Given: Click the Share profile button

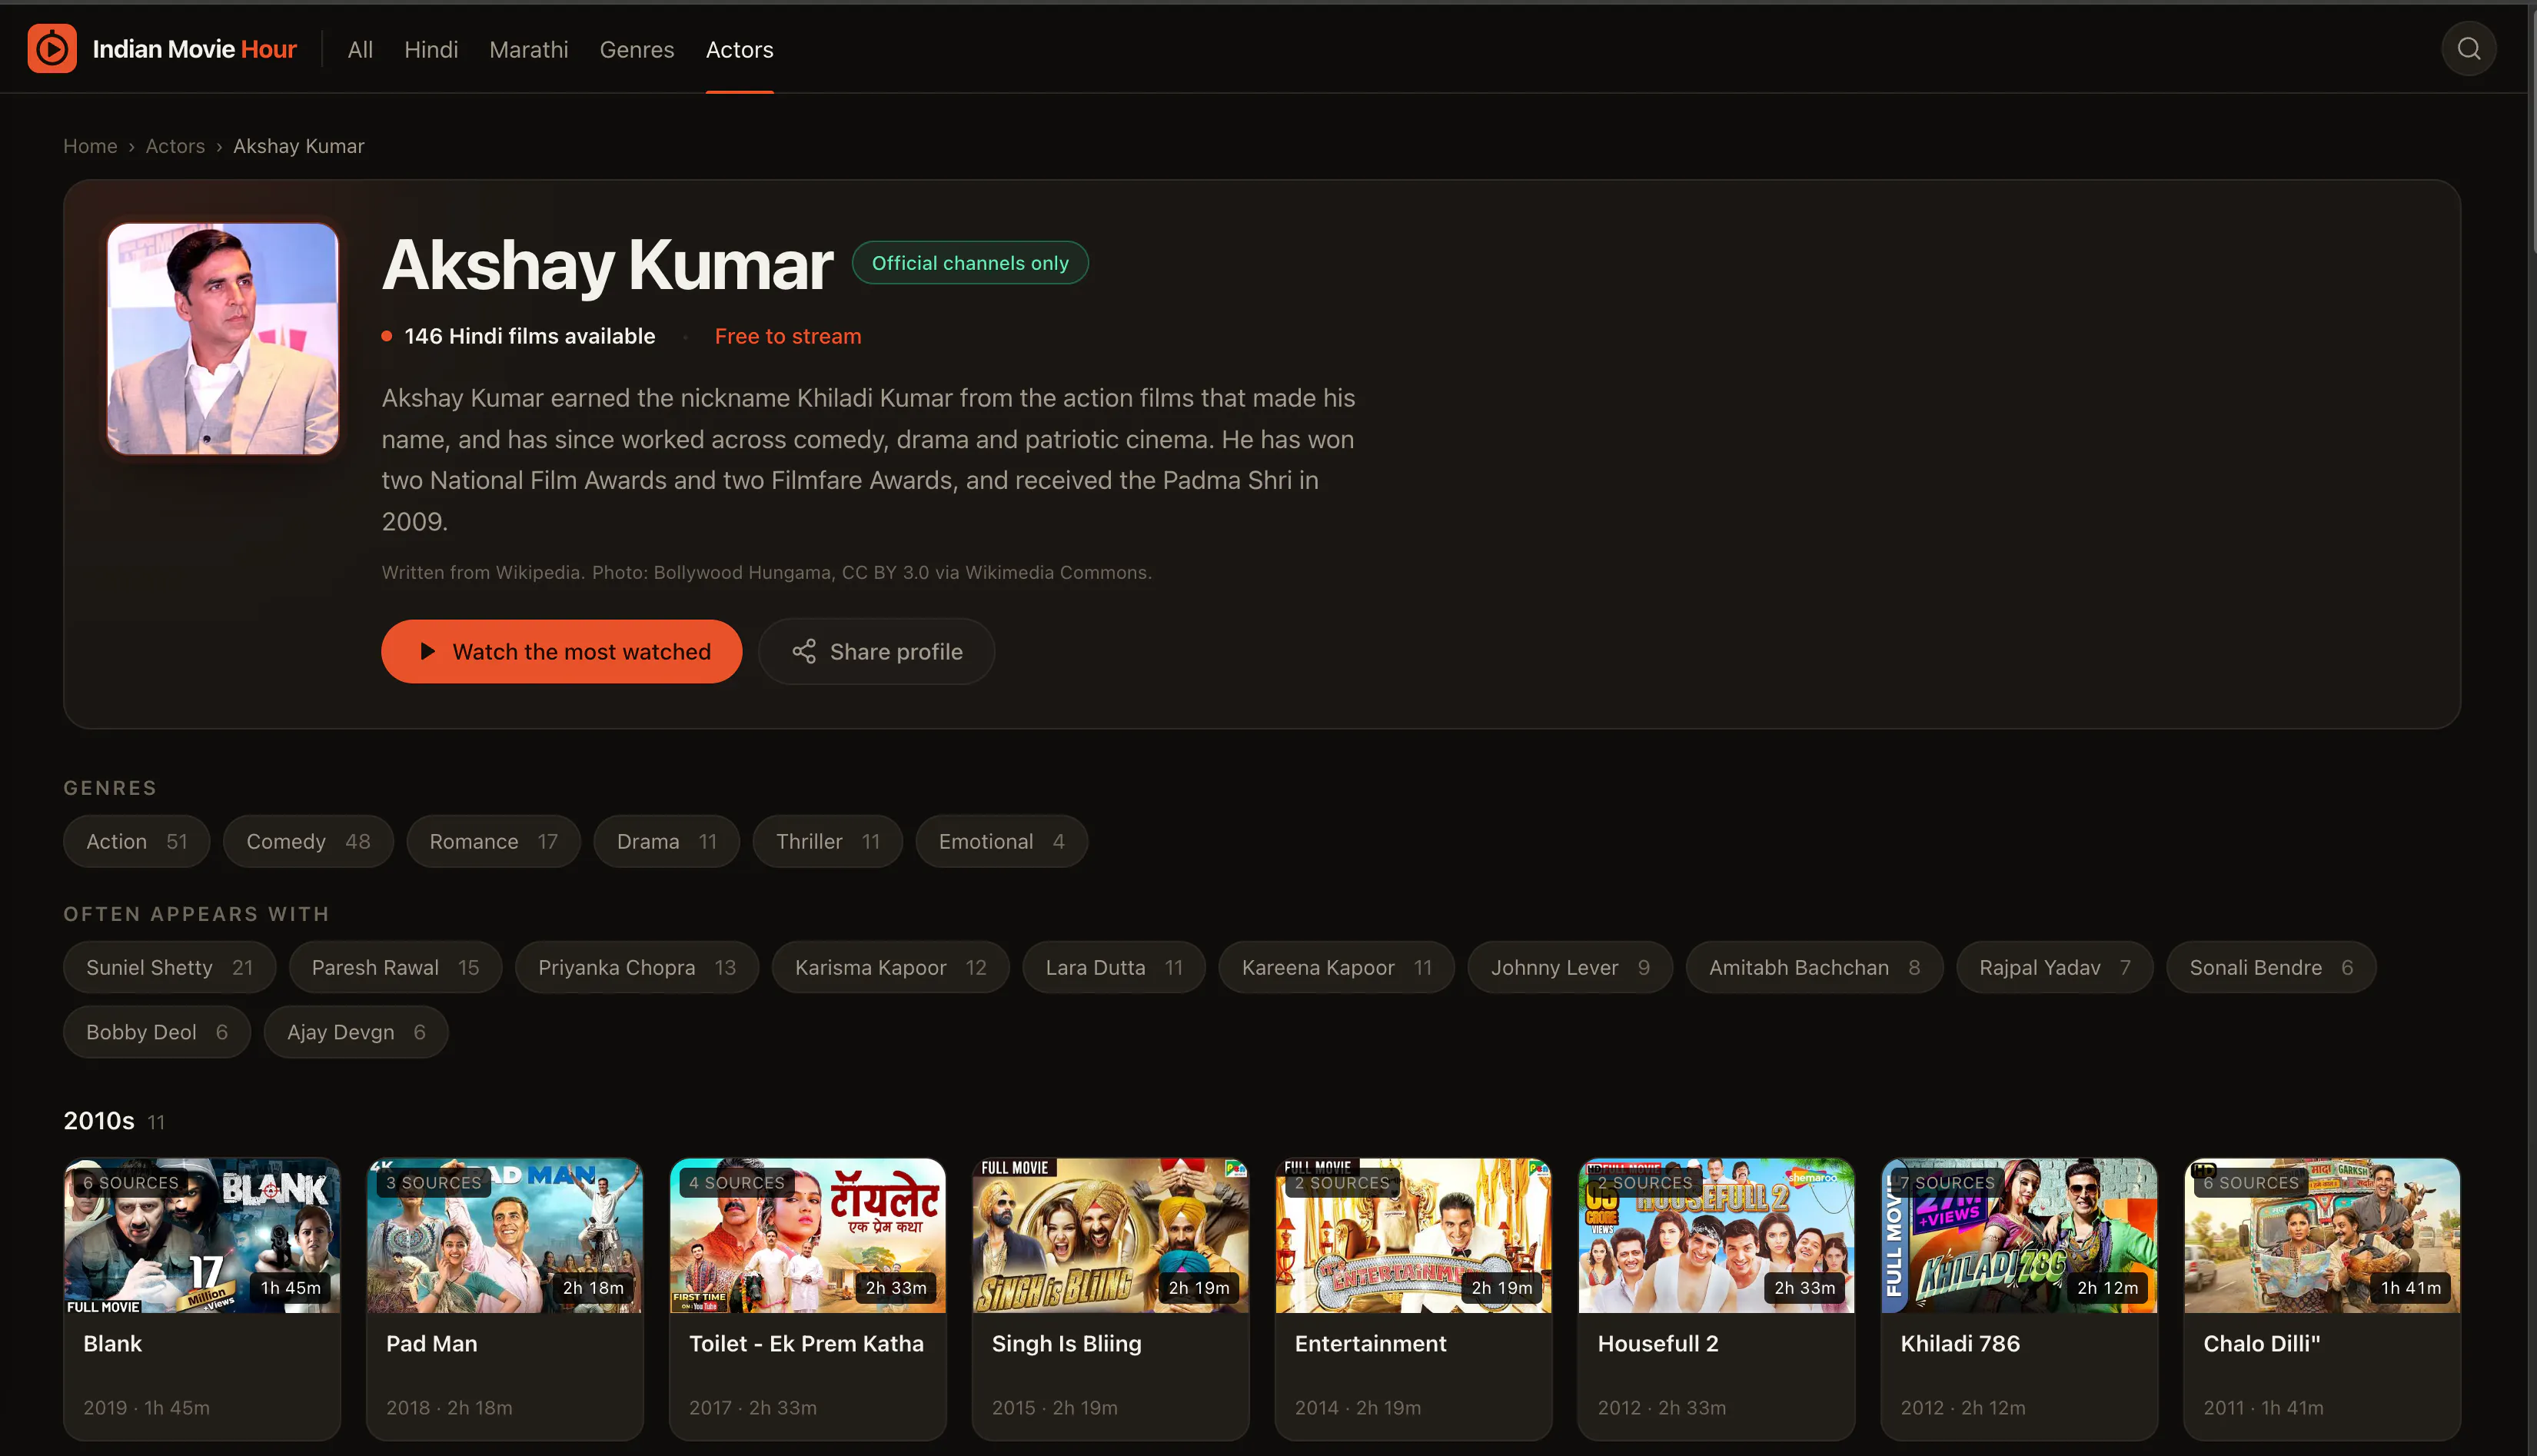Looking at the screenshot, I should coord(877,652).
